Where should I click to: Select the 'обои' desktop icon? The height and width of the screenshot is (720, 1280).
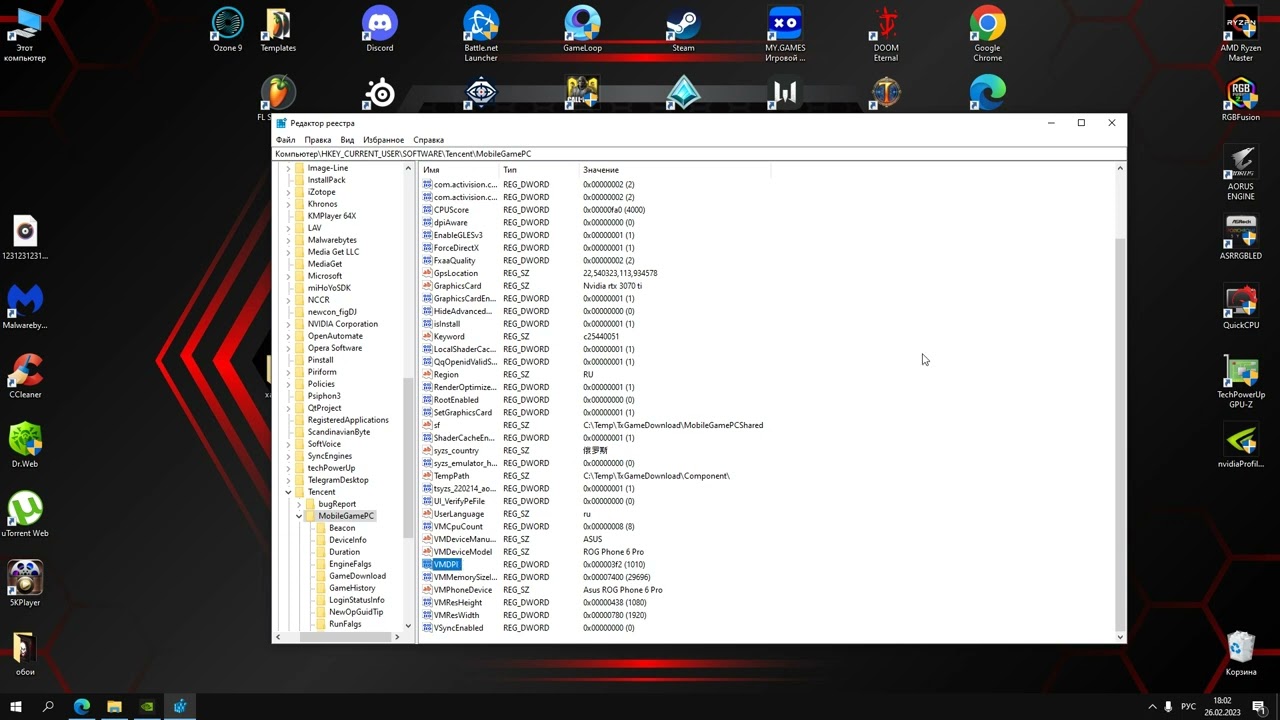[25, 654]
